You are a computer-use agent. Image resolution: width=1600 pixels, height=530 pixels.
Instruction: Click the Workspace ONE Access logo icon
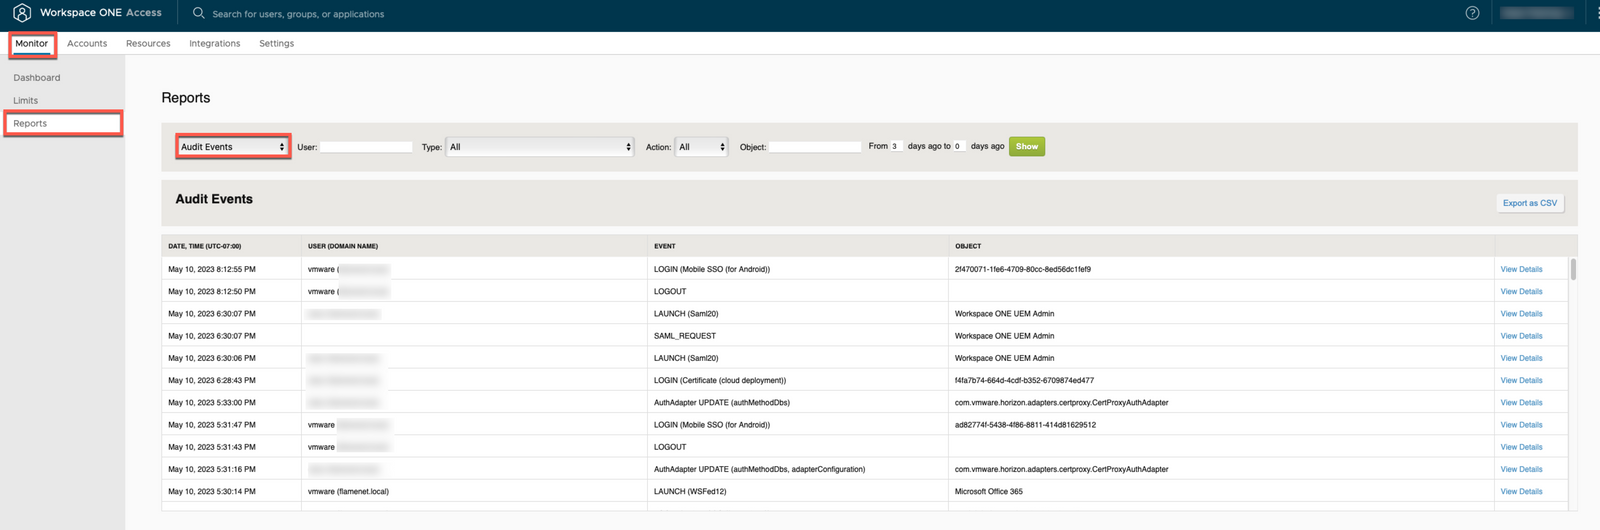pos(22,13)
